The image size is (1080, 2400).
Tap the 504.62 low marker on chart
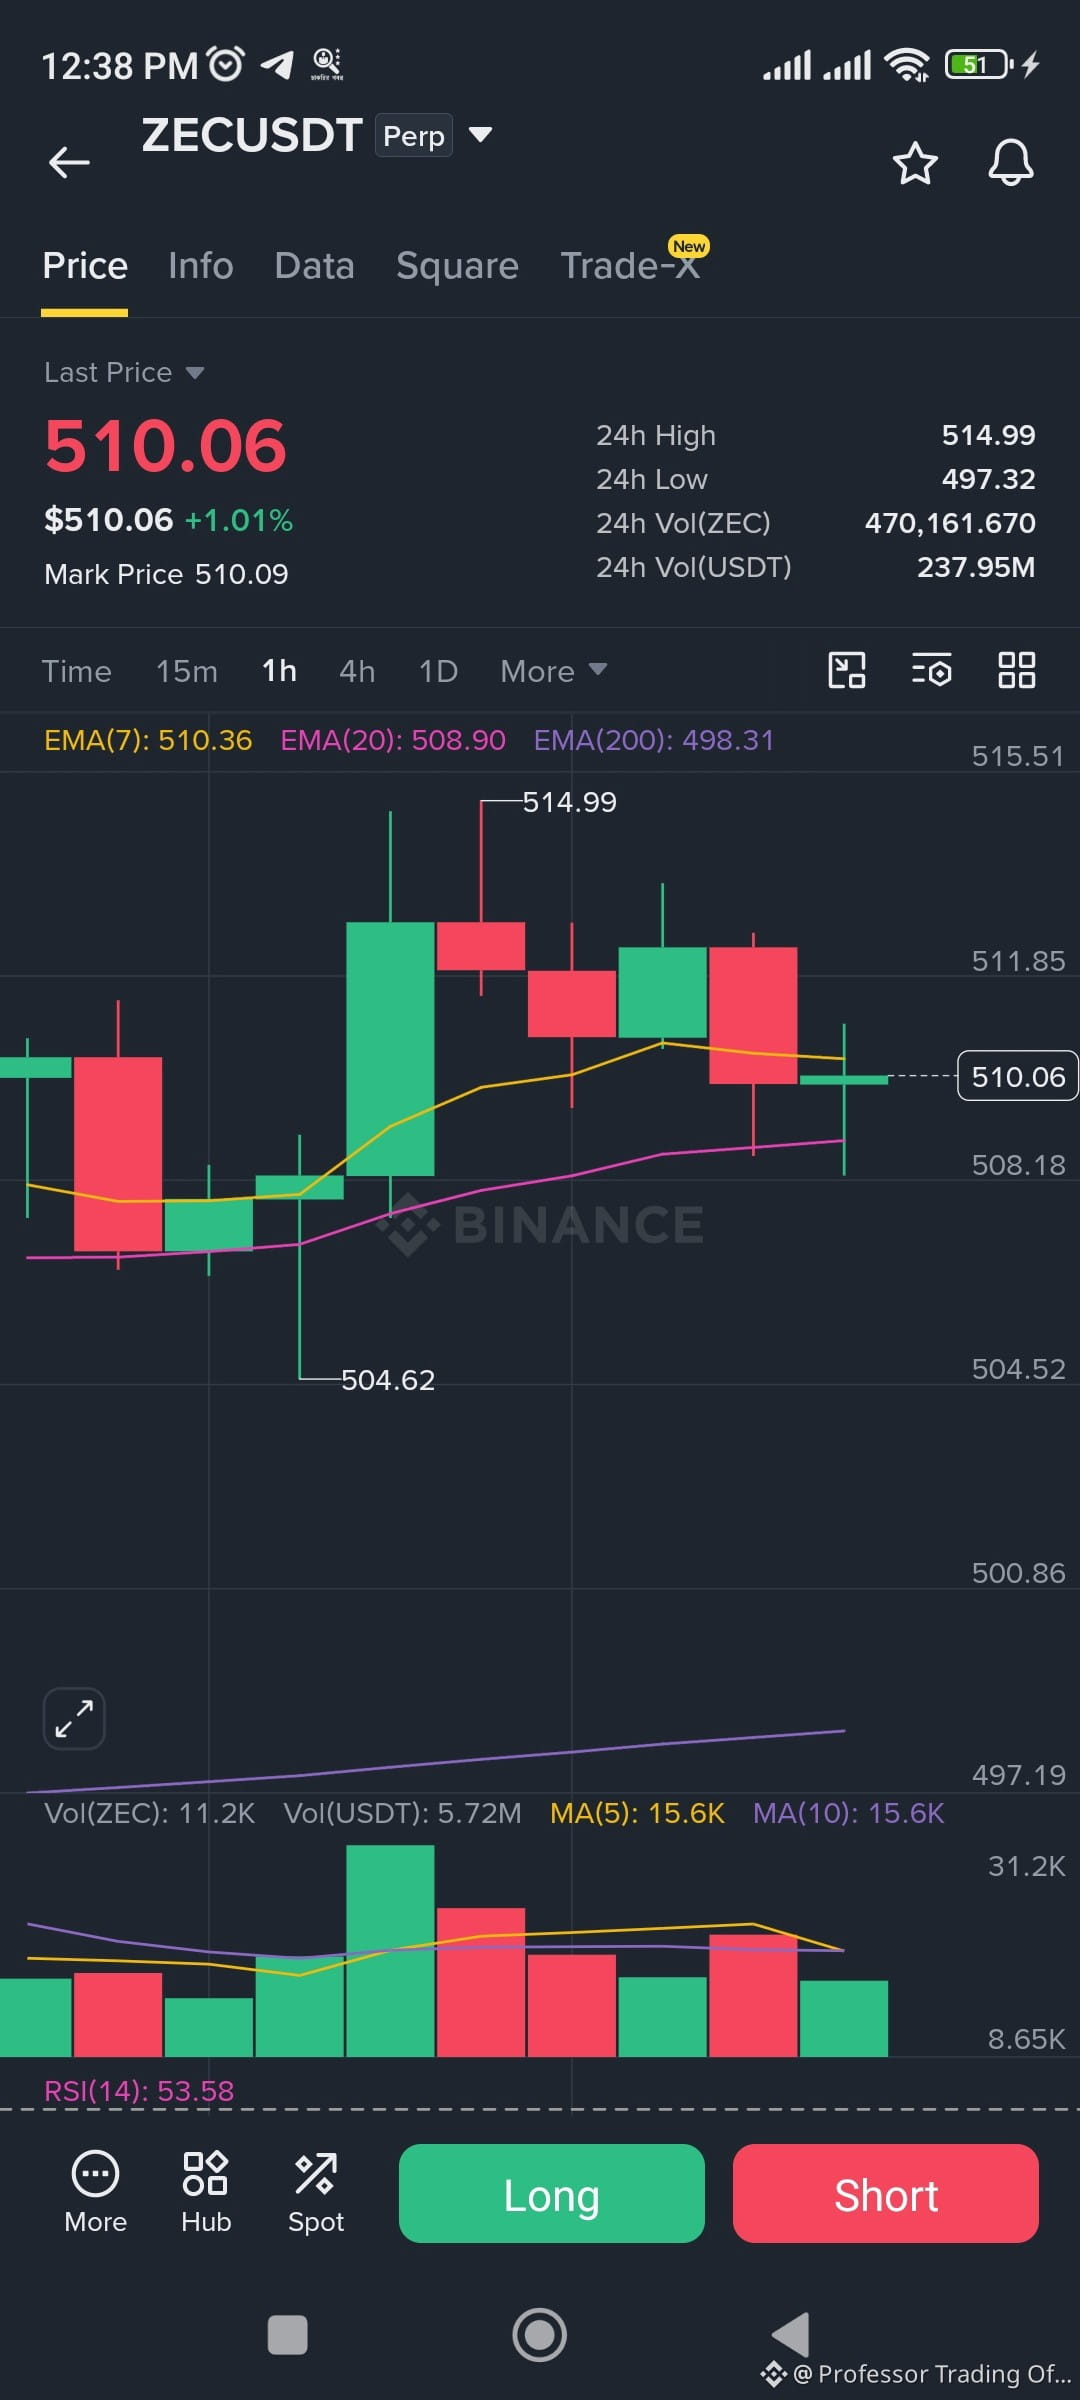point(388,1380)
